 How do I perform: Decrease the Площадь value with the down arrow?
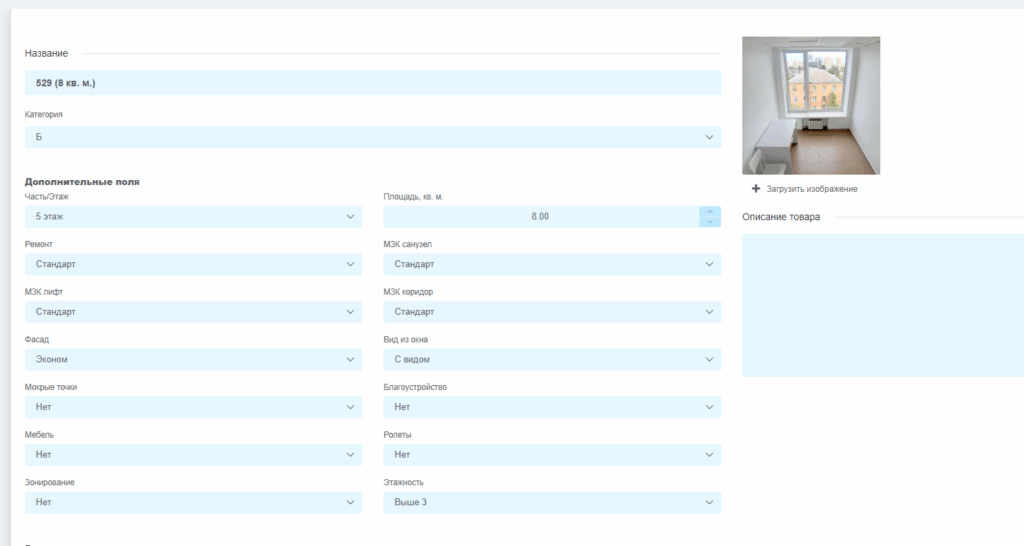click(x=709, y=222)
